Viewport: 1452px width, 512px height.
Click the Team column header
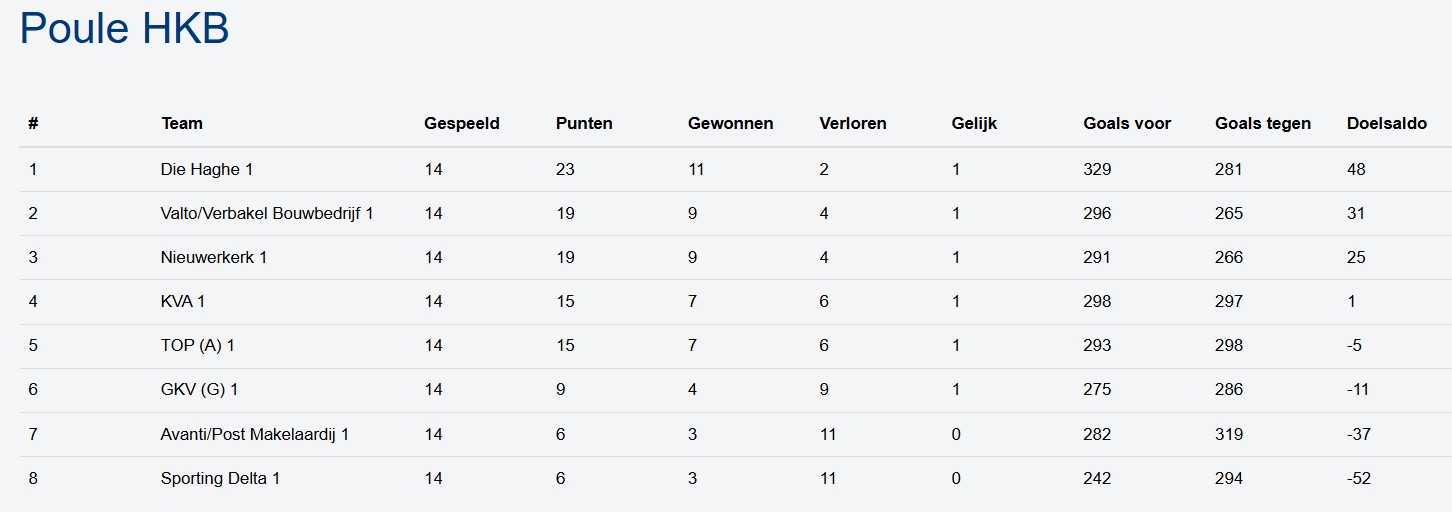[x=182, y=124]
